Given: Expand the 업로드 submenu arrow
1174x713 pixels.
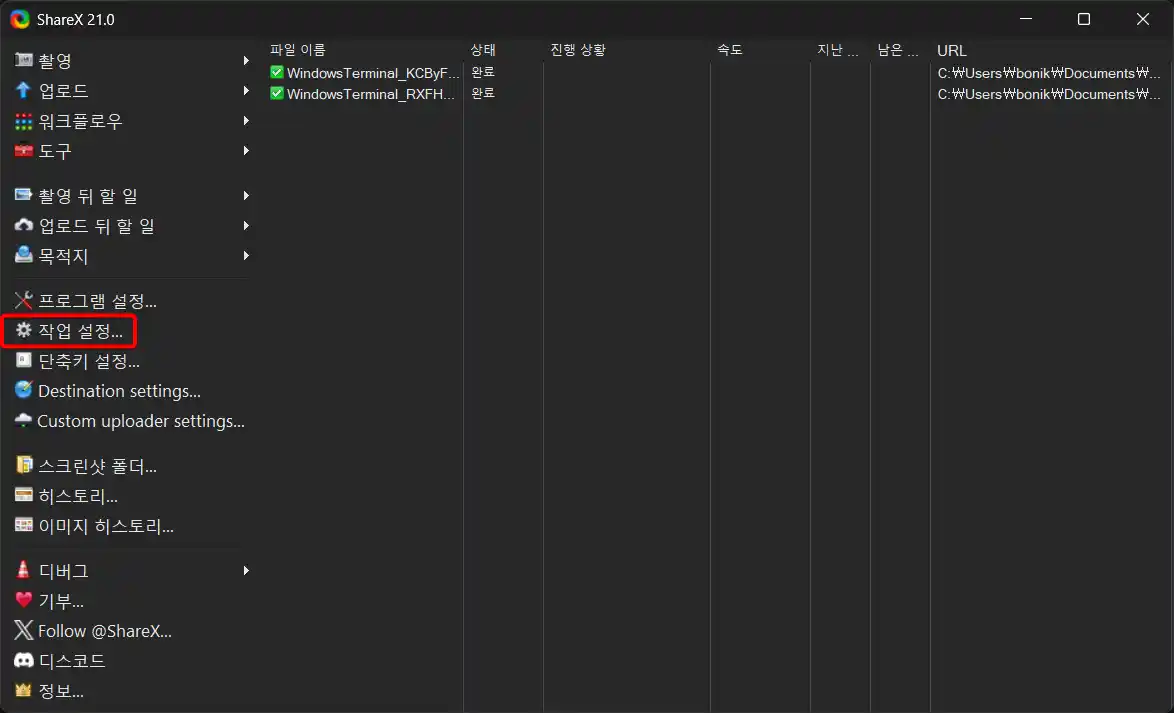Looking at the screenshot, I should (246, 90).
